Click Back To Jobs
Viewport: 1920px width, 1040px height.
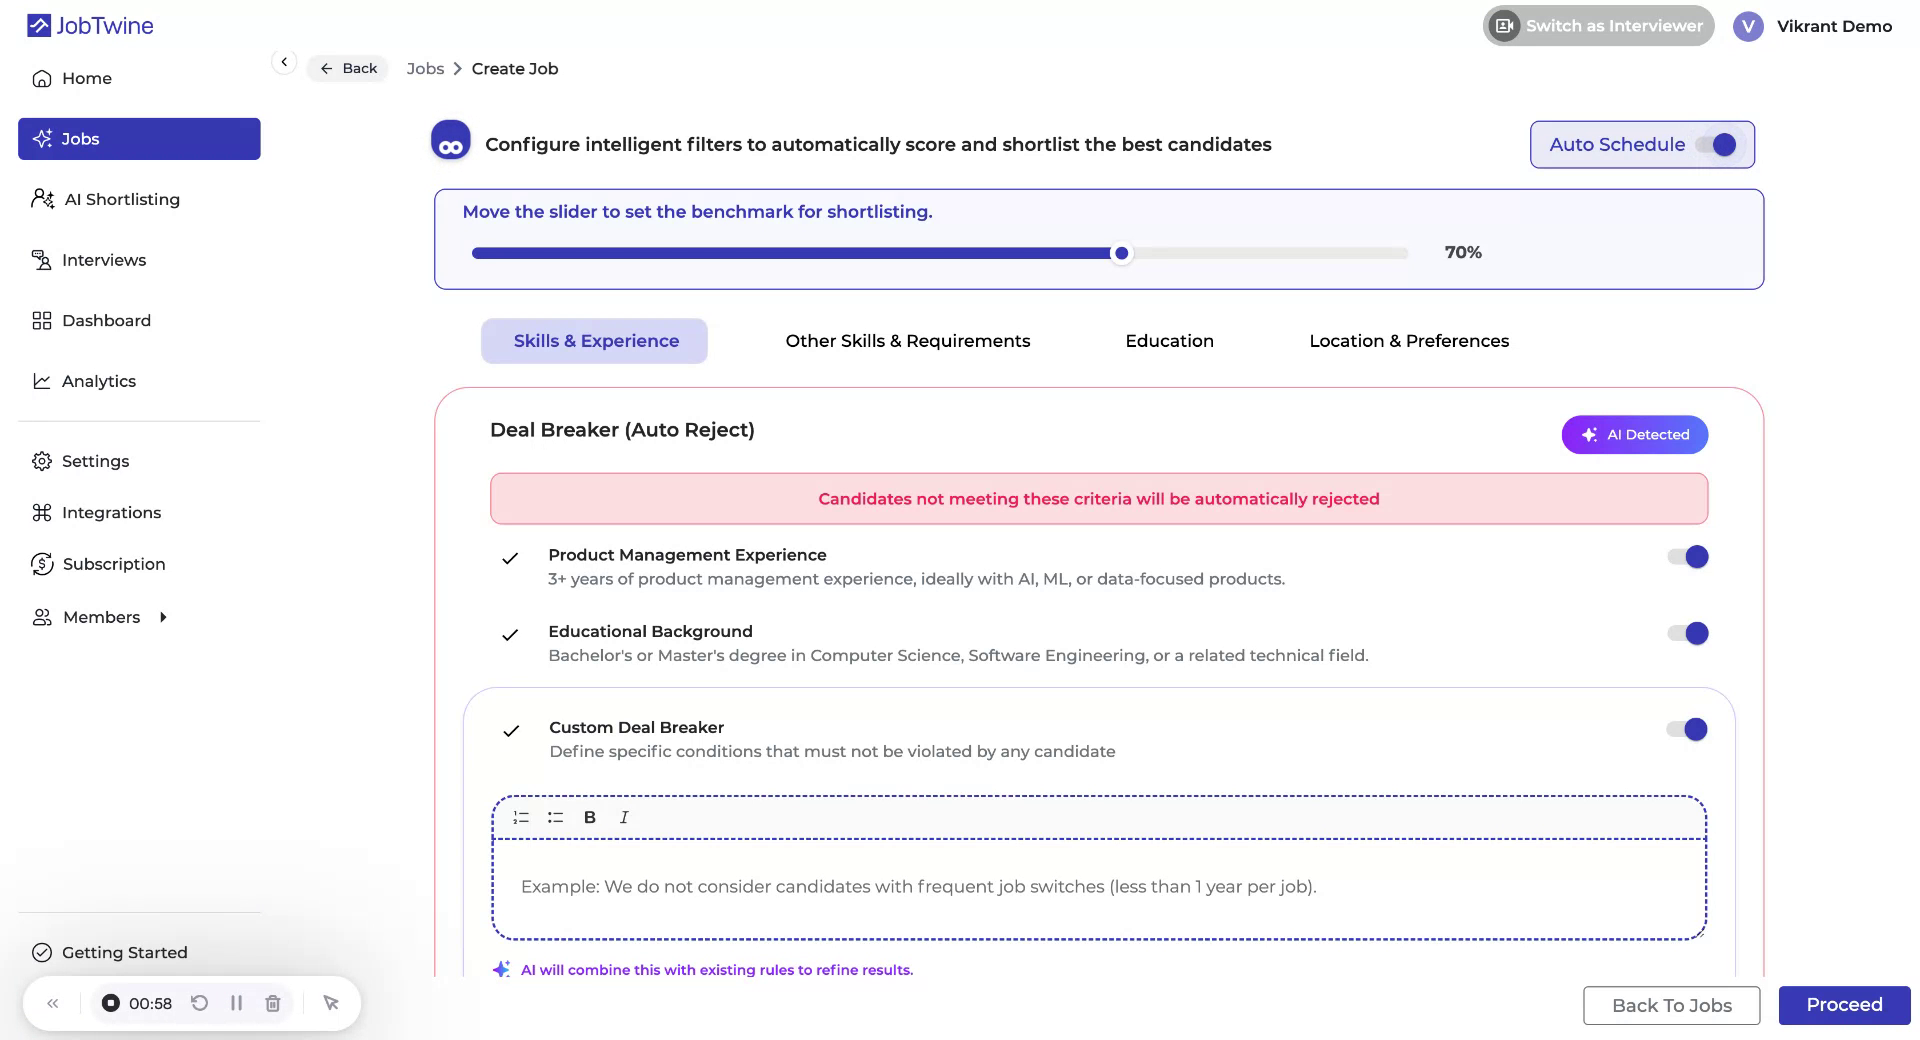pyautogui.click(x=1671, y=1005)
